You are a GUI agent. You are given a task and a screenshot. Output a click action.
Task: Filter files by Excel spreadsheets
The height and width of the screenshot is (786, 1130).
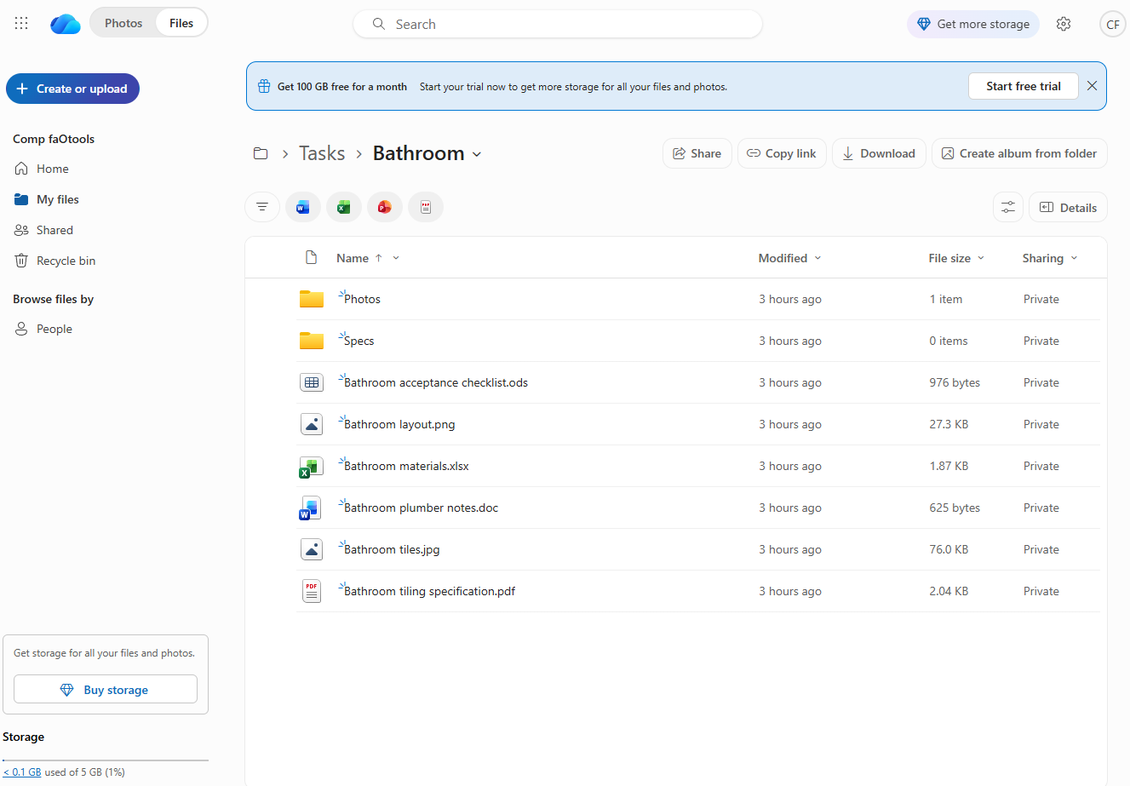pos(344,207)
